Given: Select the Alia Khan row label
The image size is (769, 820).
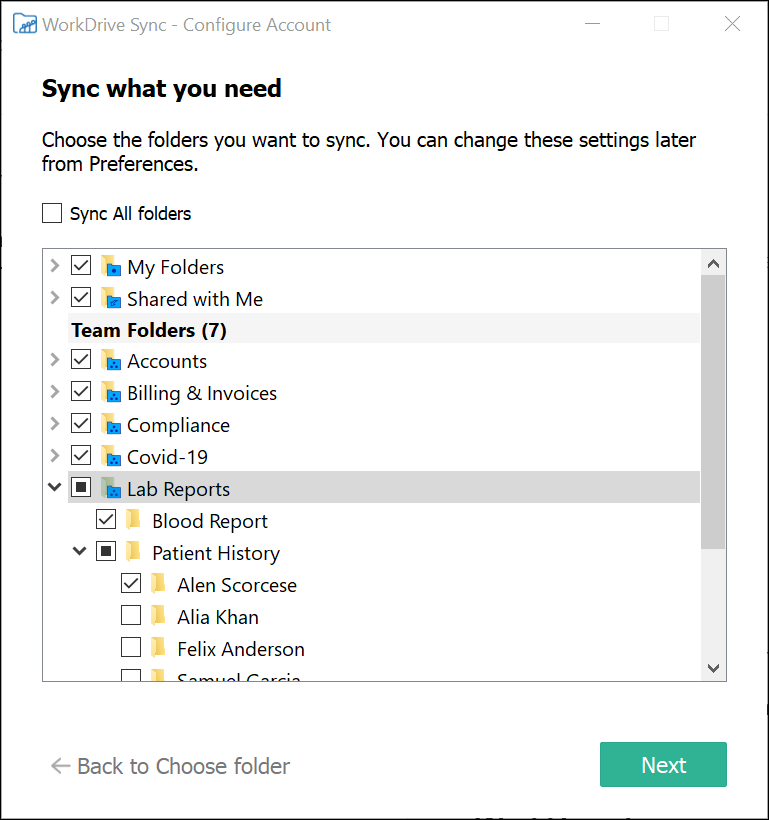Looking at the screenshot, I should tap(218, 617).
